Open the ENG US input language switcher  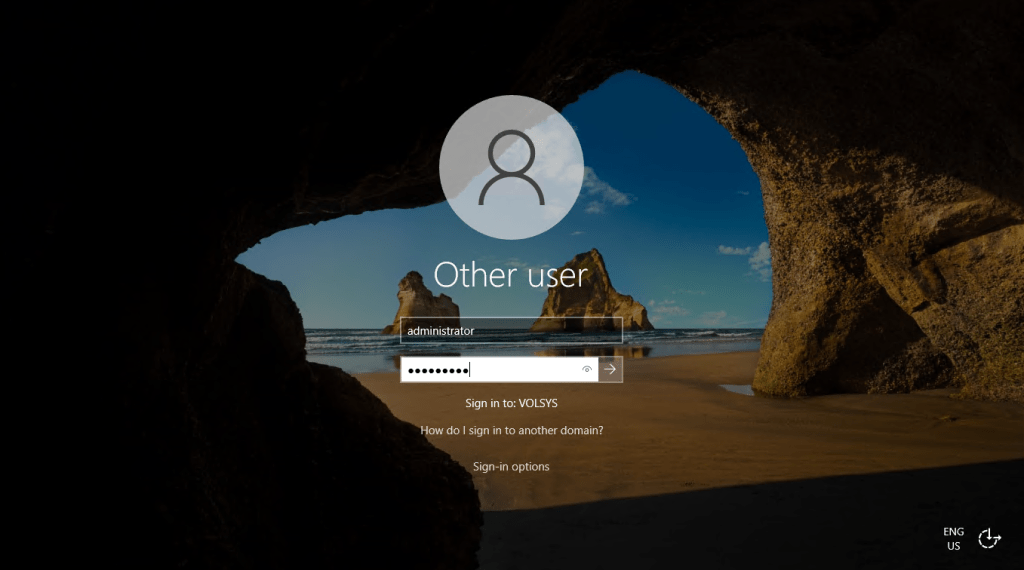click(x=953, y=538)
